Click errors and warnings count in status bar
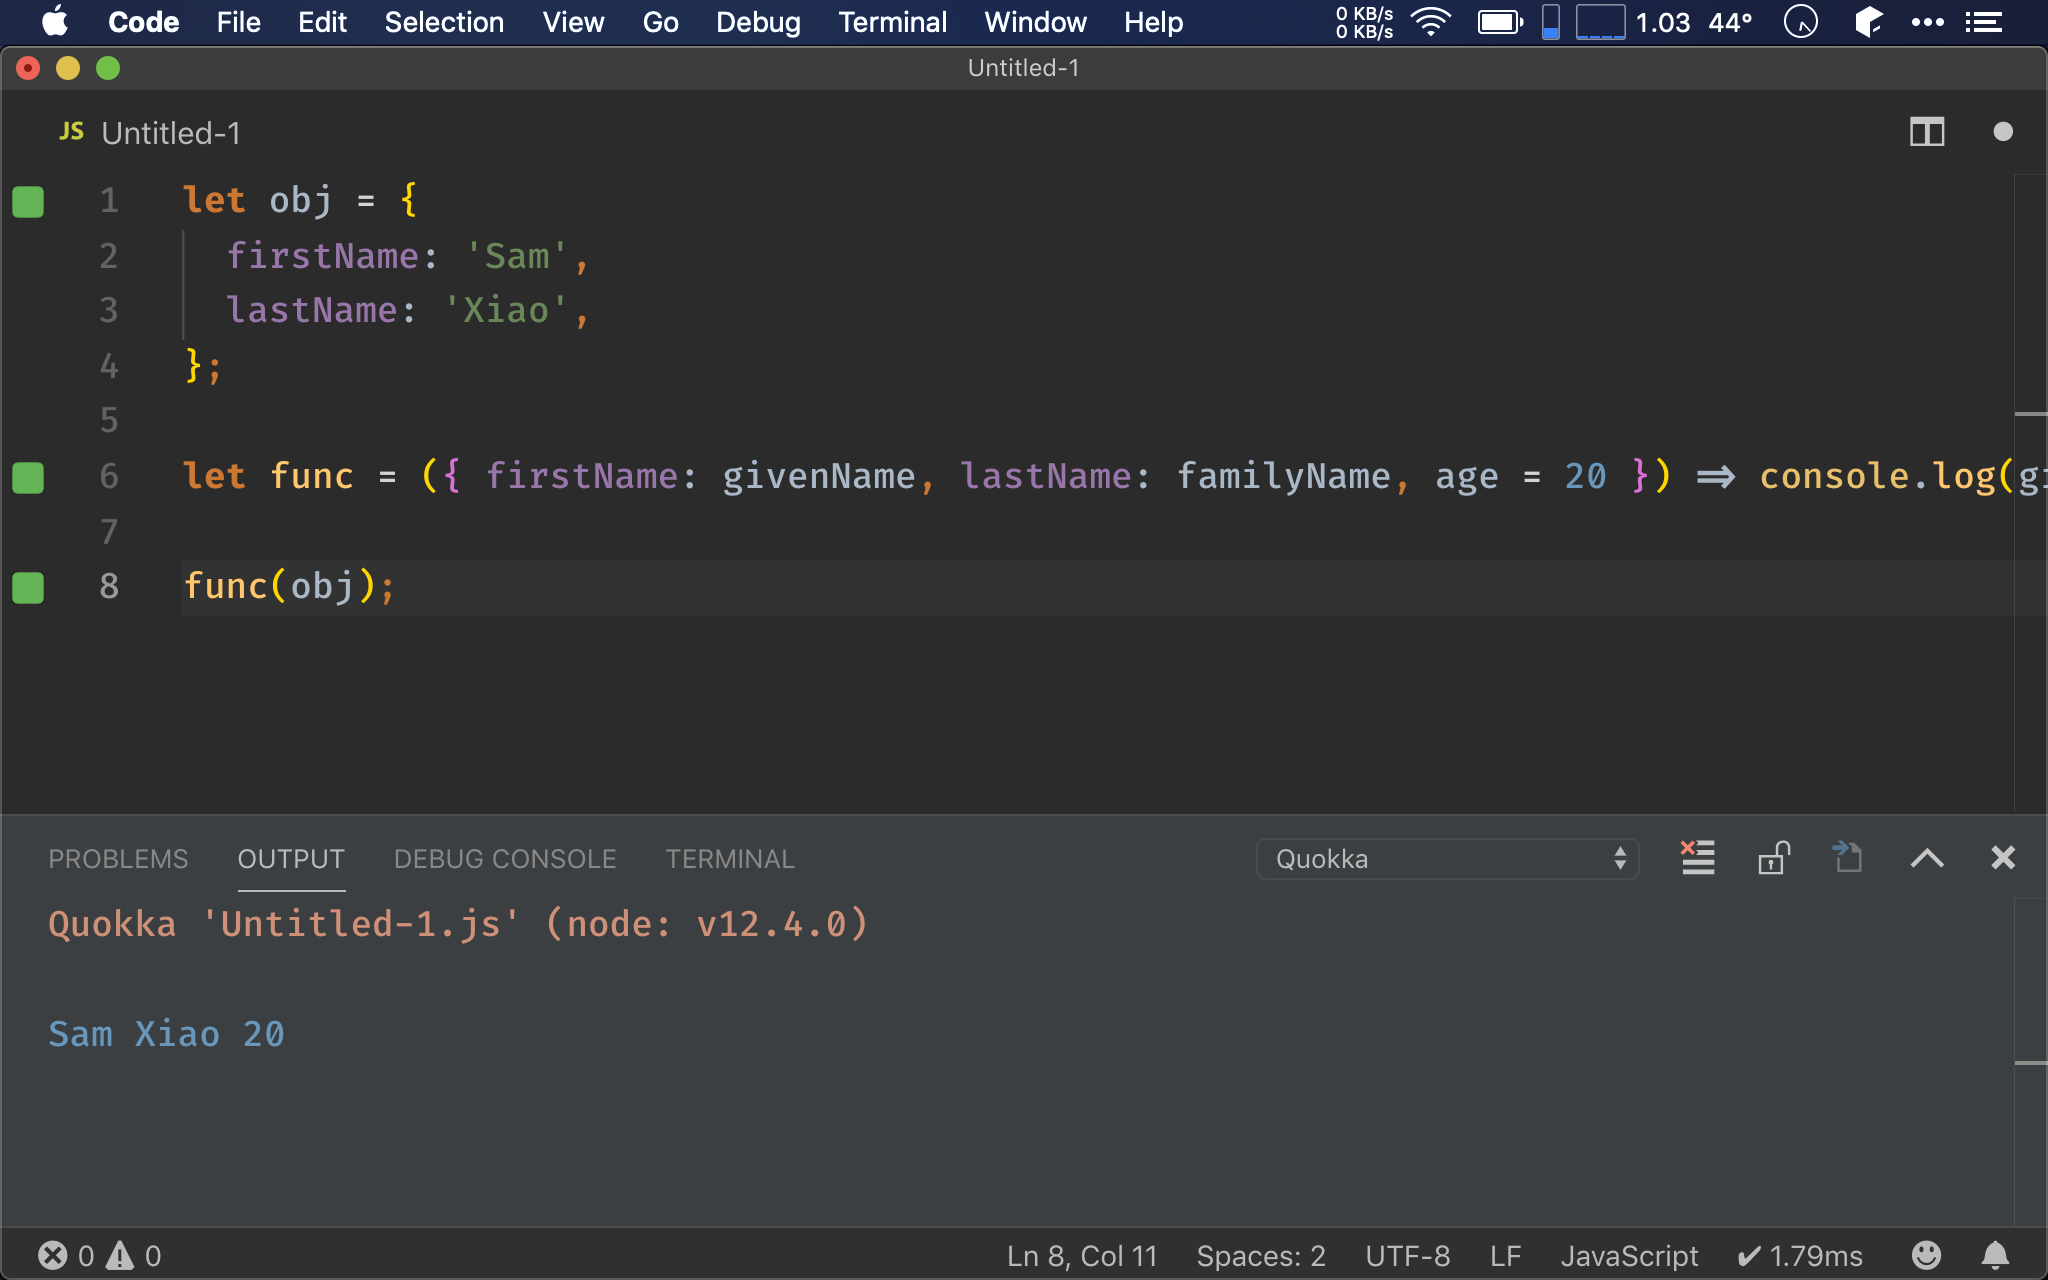Image resolution: width=2048 pixels, height=1280 pixels. [99, 1255]
